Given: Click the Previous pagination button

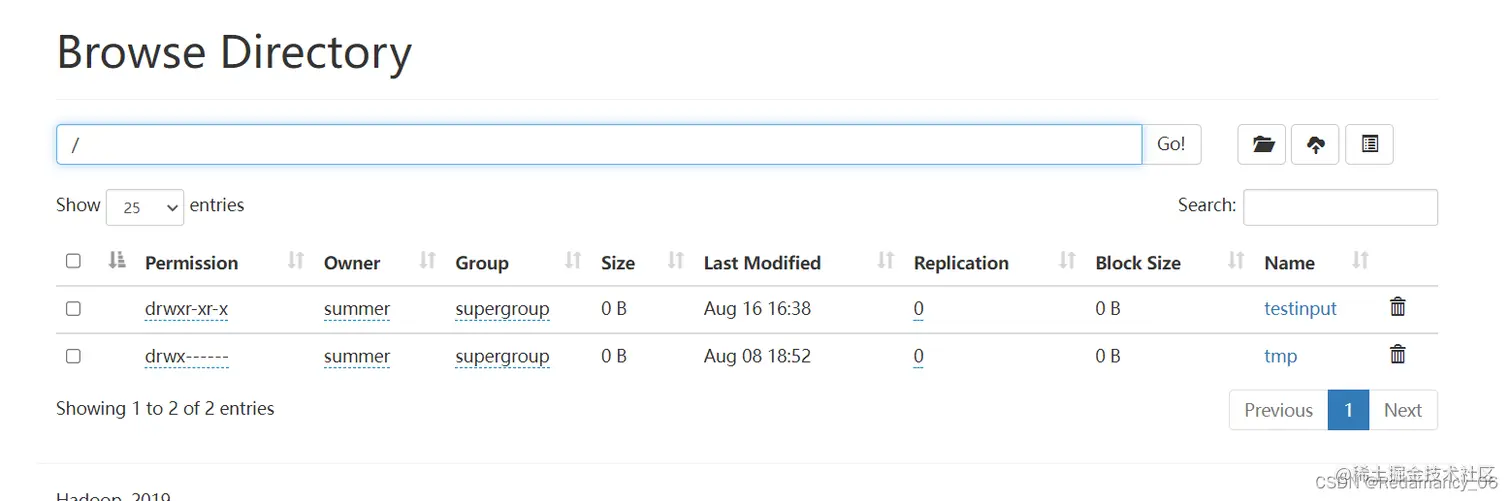Looking at the screenshot, I should pos(1278,410).
